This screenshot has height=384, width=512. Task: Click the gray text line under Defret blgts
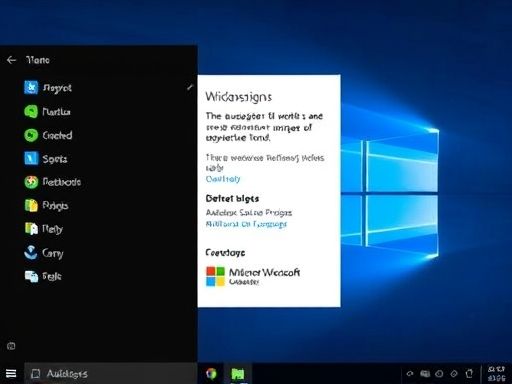point(249,213)
